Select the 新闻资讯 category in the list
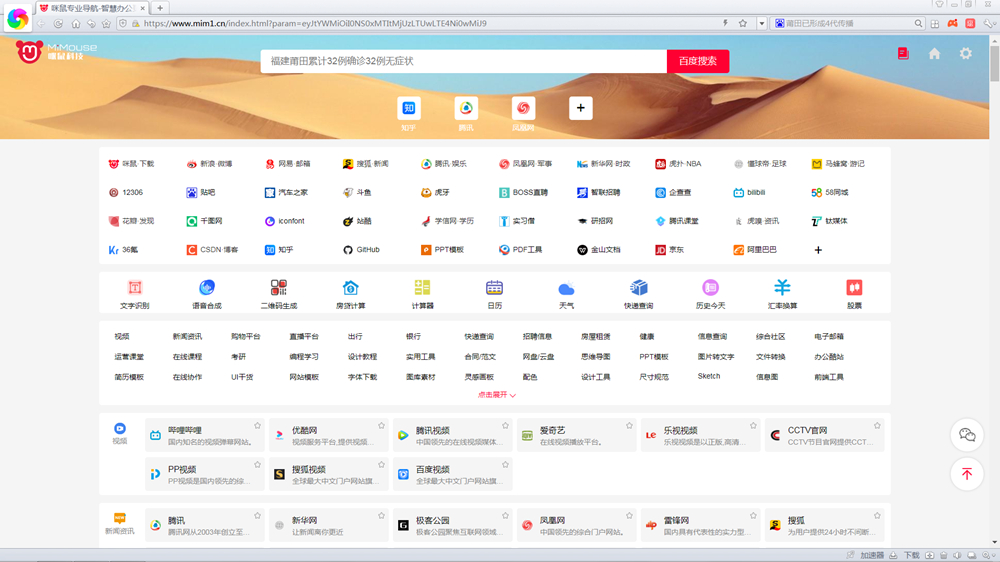Viewport: 1000px width, 562px height. point(187,336)
